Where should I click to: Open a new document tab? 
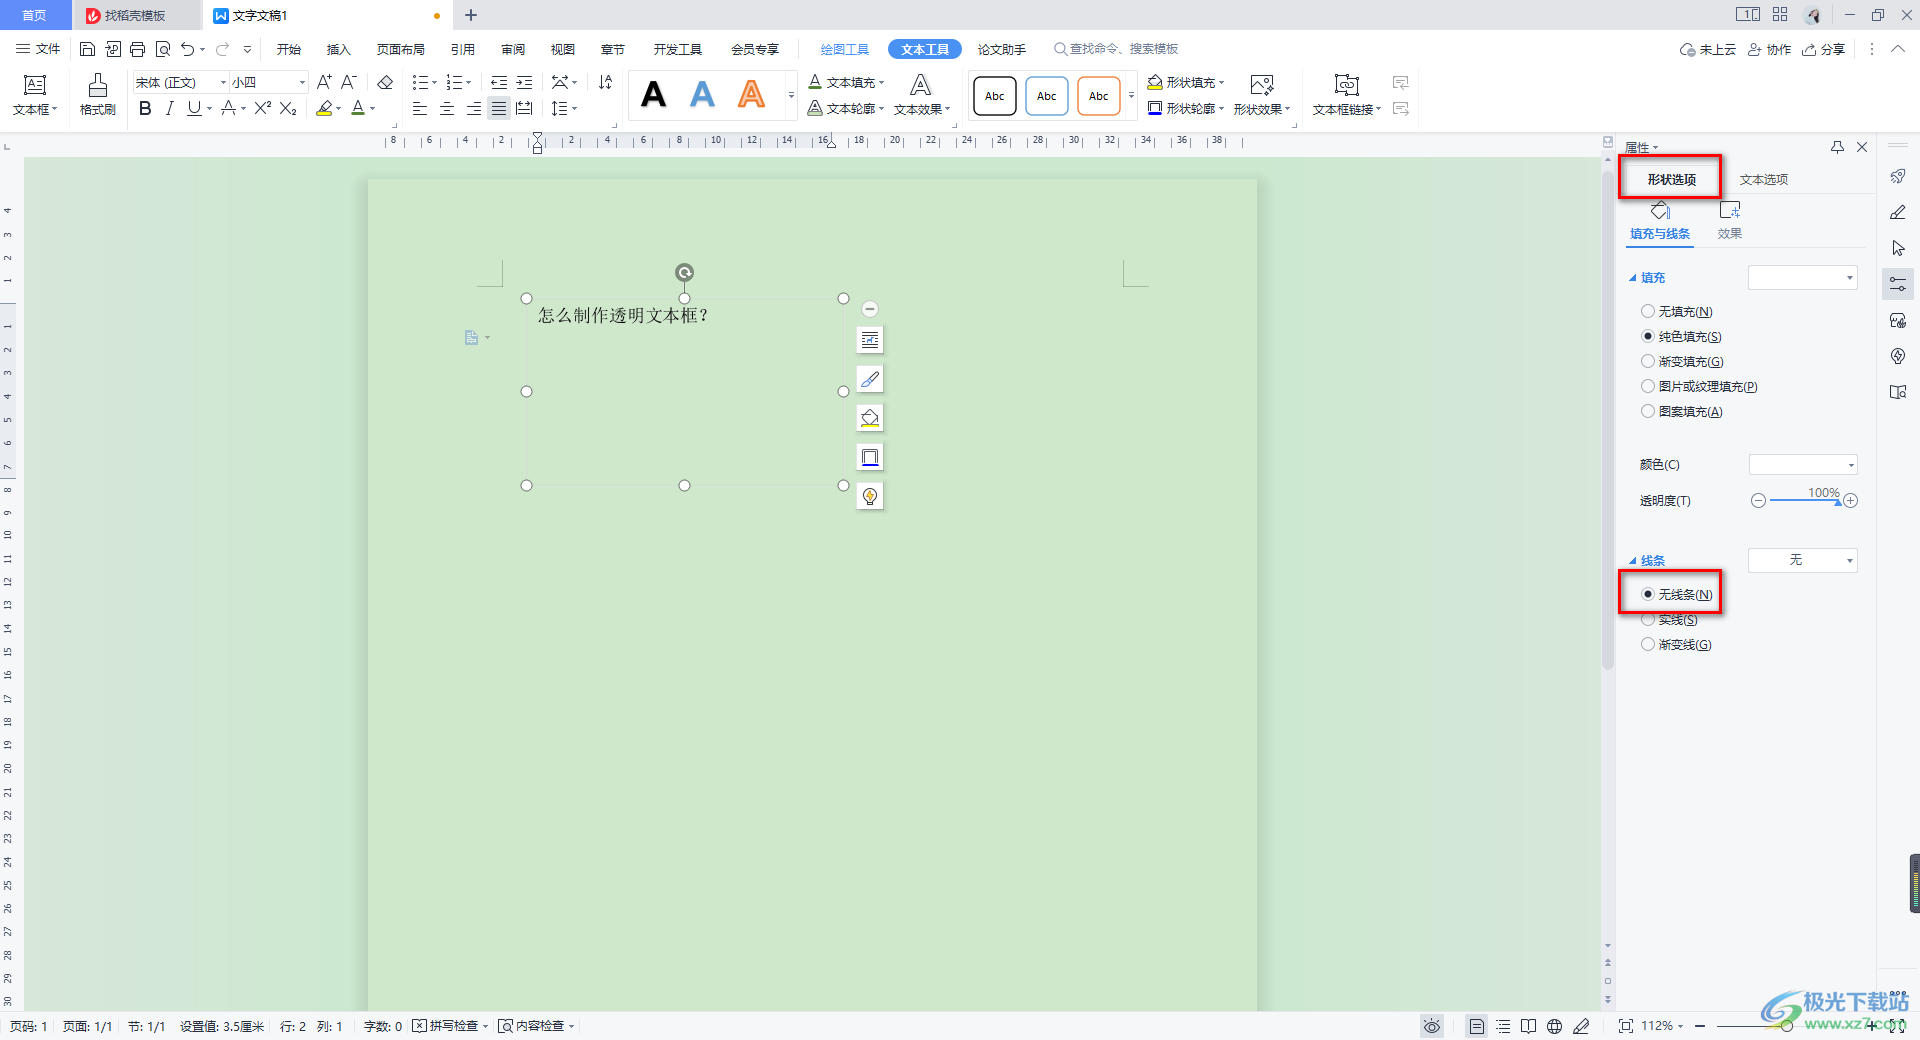coord(471,15)
